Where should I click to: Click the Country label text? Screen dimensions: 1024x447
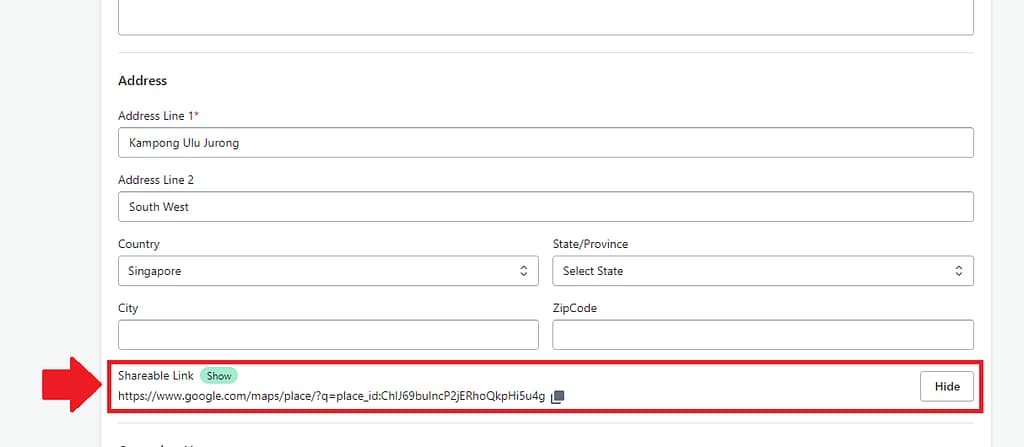[x=139, y=244]
